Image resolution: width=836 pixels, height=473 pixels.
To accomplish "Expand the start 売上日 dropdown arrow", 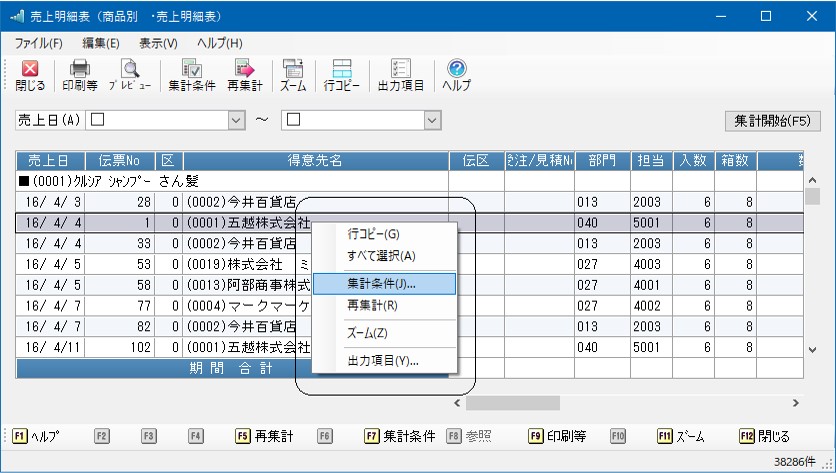I will pyautogui.click(x=236, y=121).
